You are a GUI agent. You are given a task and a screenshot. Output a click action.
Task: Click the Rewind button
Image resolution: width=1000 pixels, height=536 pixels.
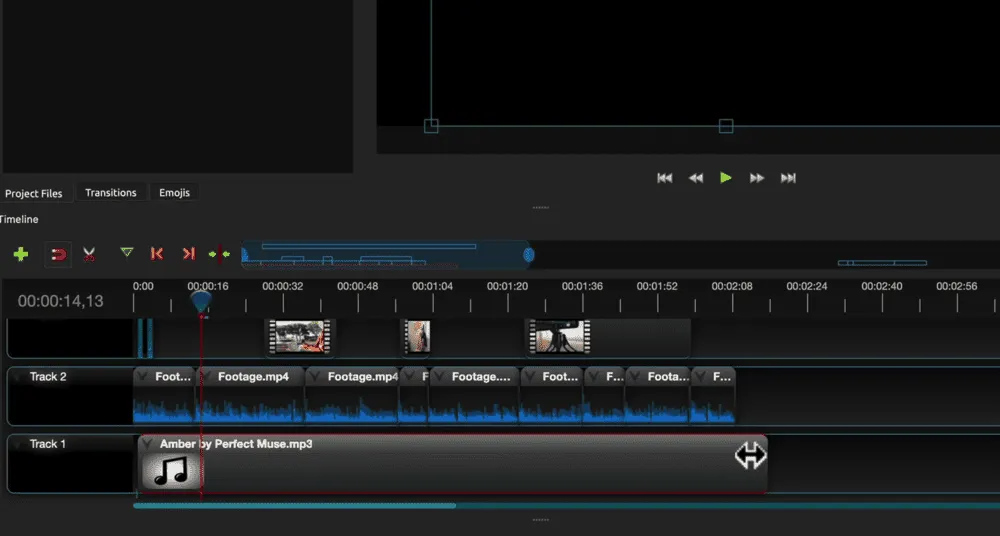click(696, 178)
